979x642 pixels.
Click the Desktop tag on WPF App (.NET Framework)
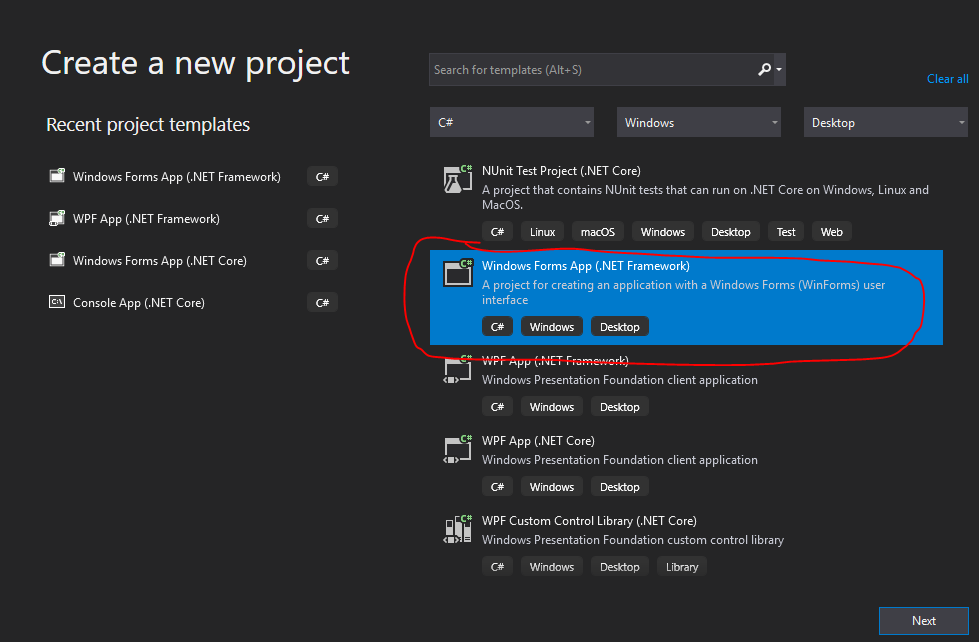[619, 407]
